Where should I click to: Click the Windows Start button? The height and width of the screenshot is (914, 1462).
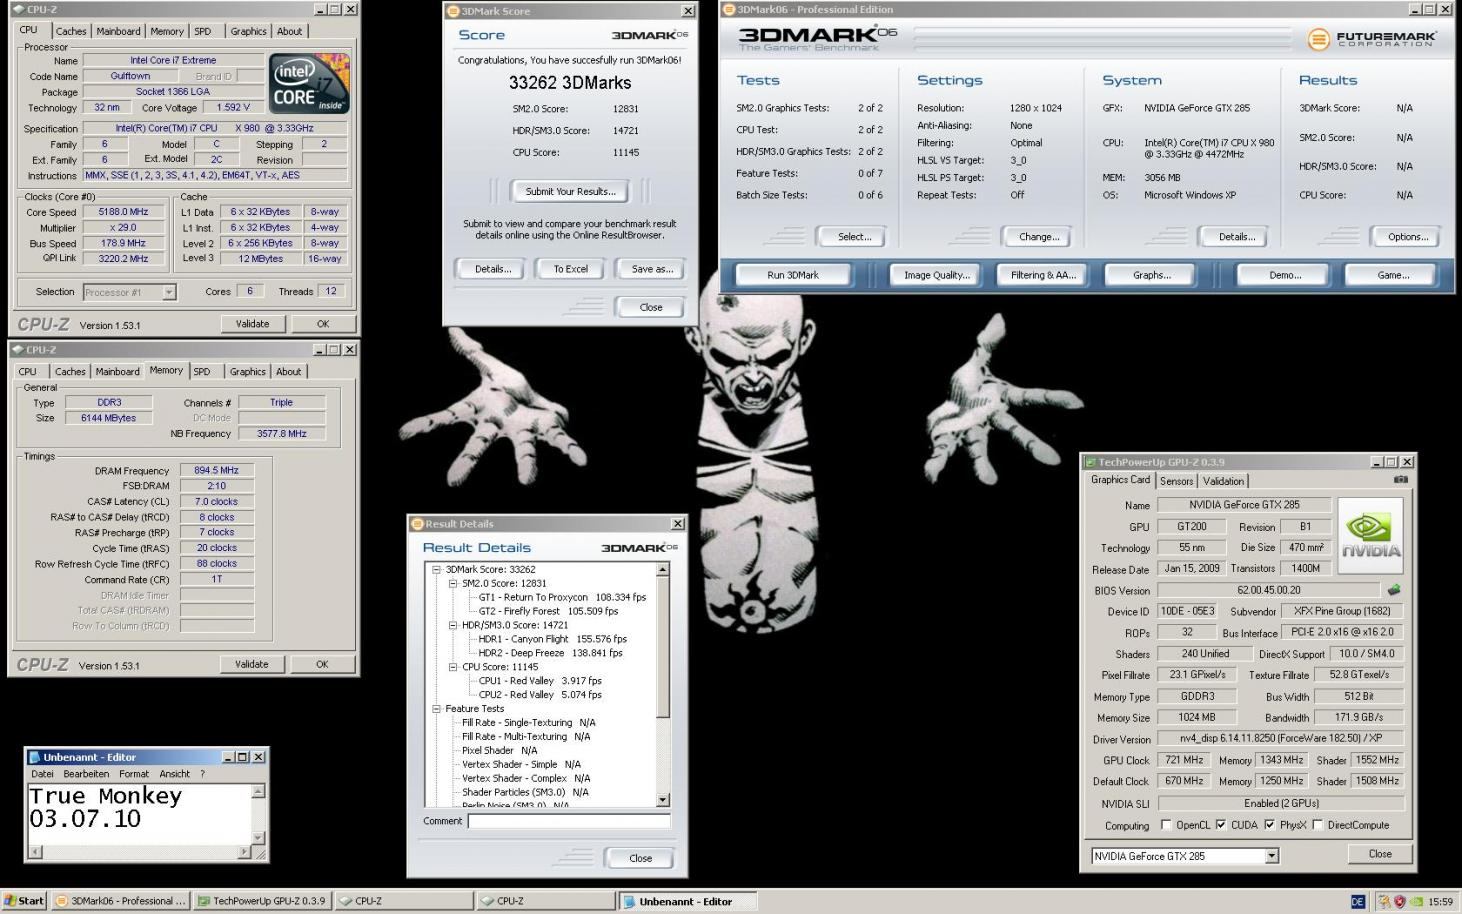24,901
